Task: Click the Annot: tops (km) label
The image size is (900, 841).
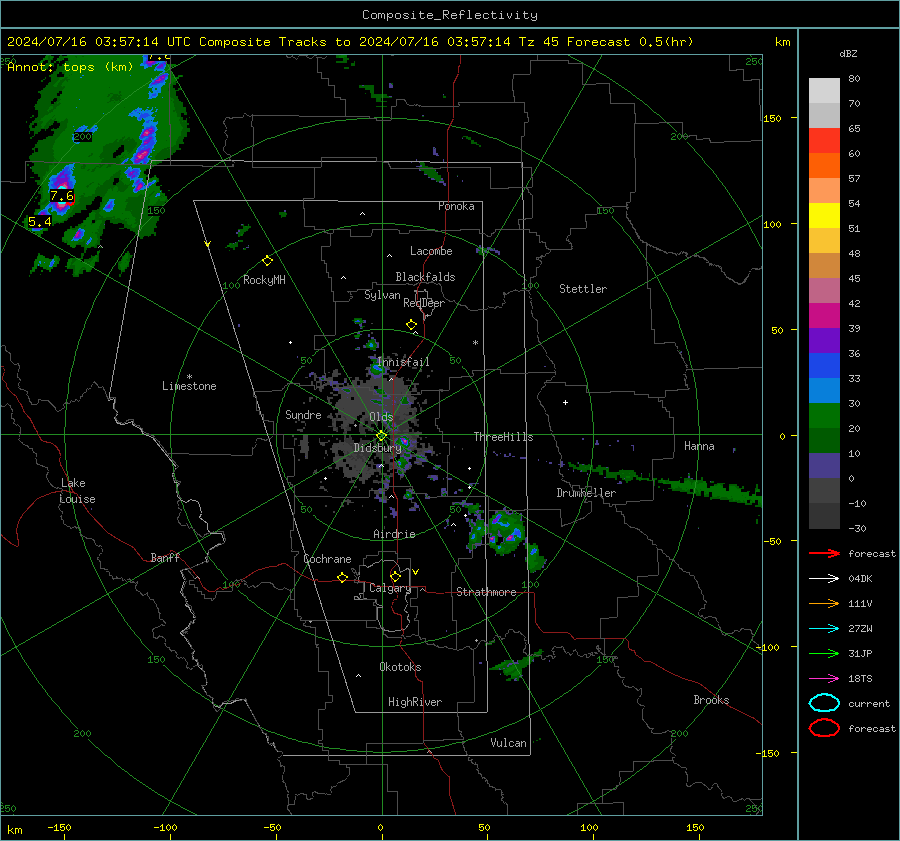Action: tap(70, 67)
